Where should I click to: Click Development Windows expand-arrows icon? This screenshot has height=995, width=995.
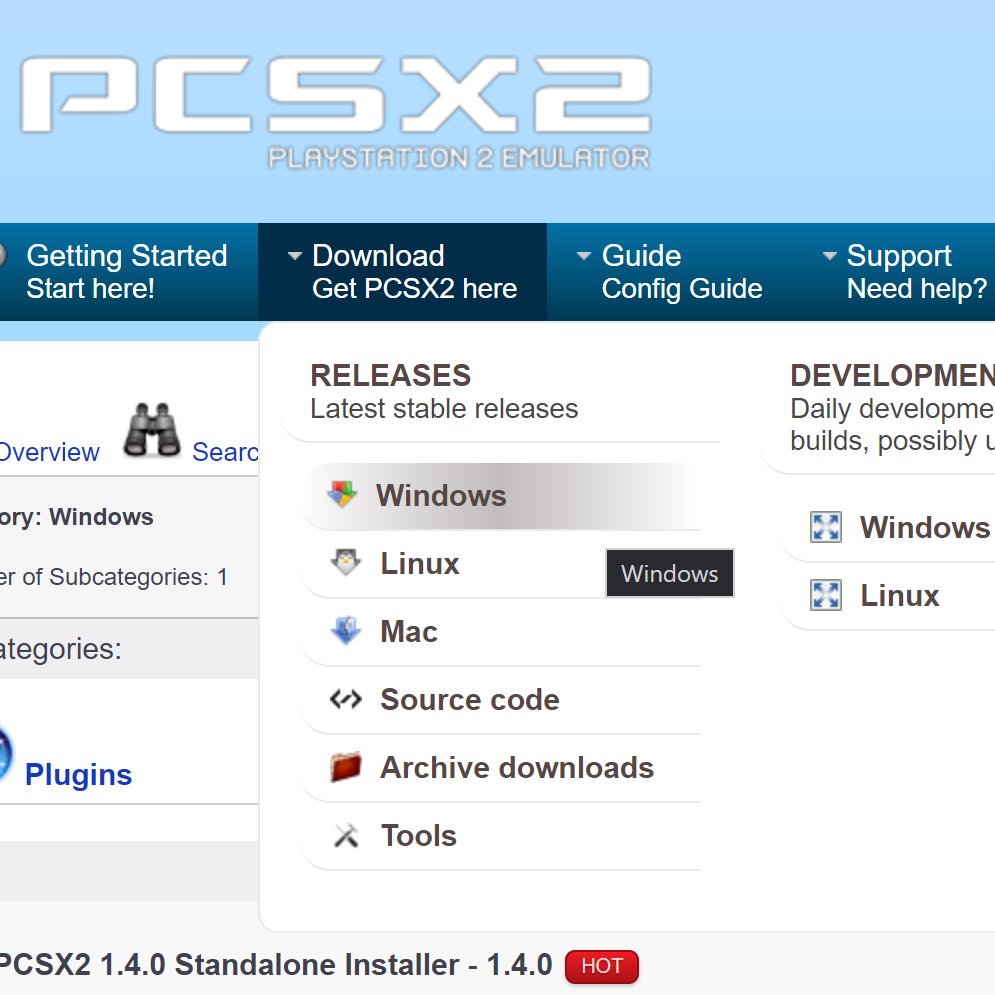(826, 527)
